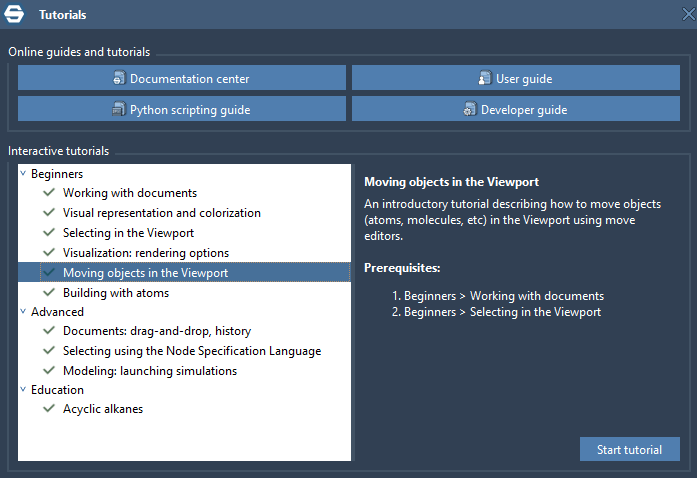Image resolution: width=697 pixels, height=478 pixels.
Task: Click checkmark beside Moving objects in the Viewport
Action: click(x=49, y=272)
